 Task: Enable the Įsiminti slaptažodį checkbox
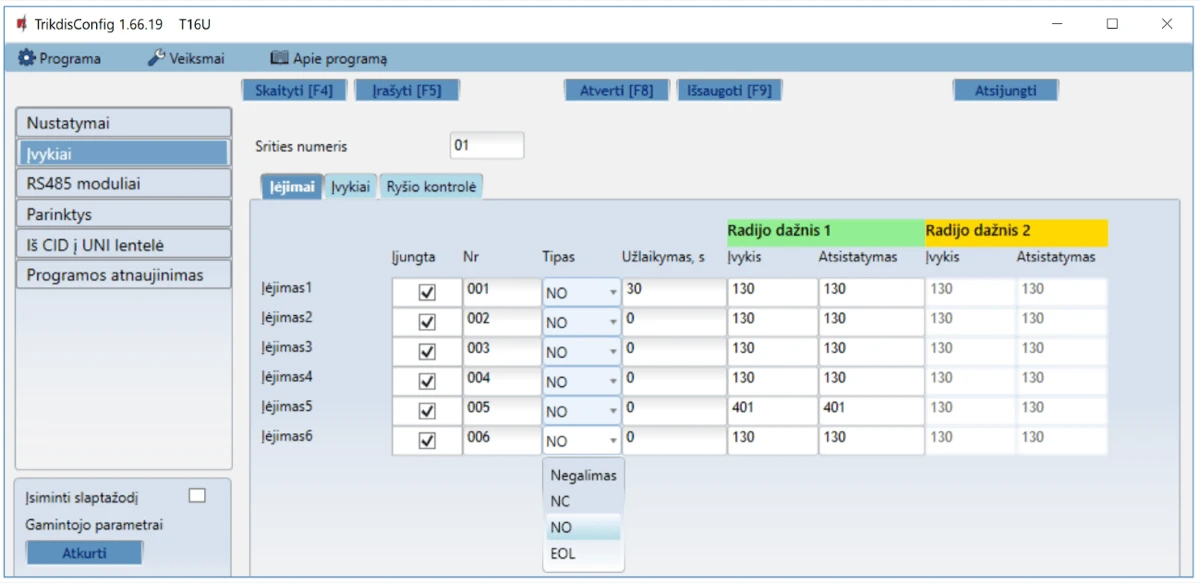[197, 495]
